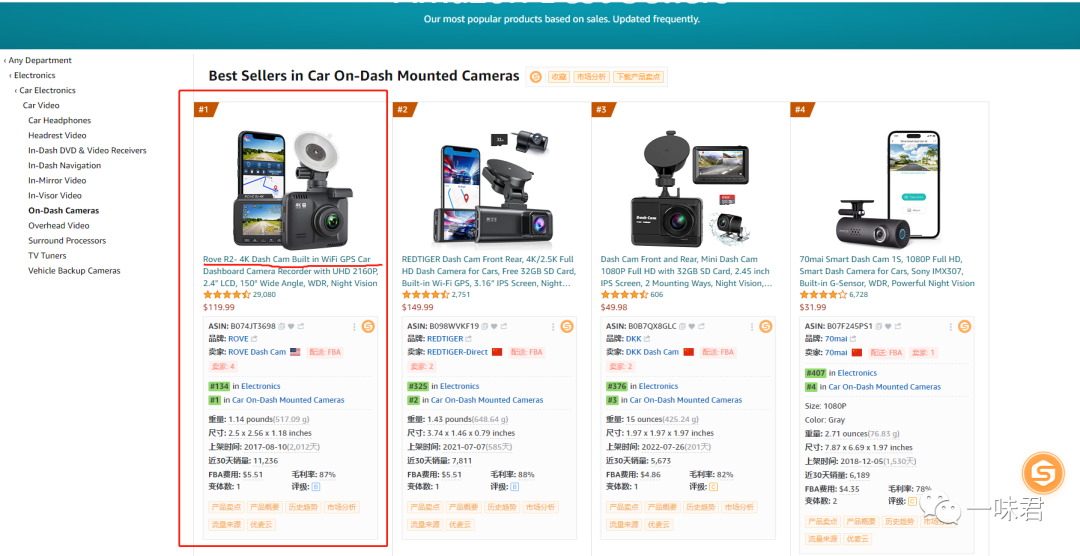The width and height of the screenshot is (1080, 556).
Task: Copy the ASIN B074JT3698 with the copy icon
Action: [281, 327]
